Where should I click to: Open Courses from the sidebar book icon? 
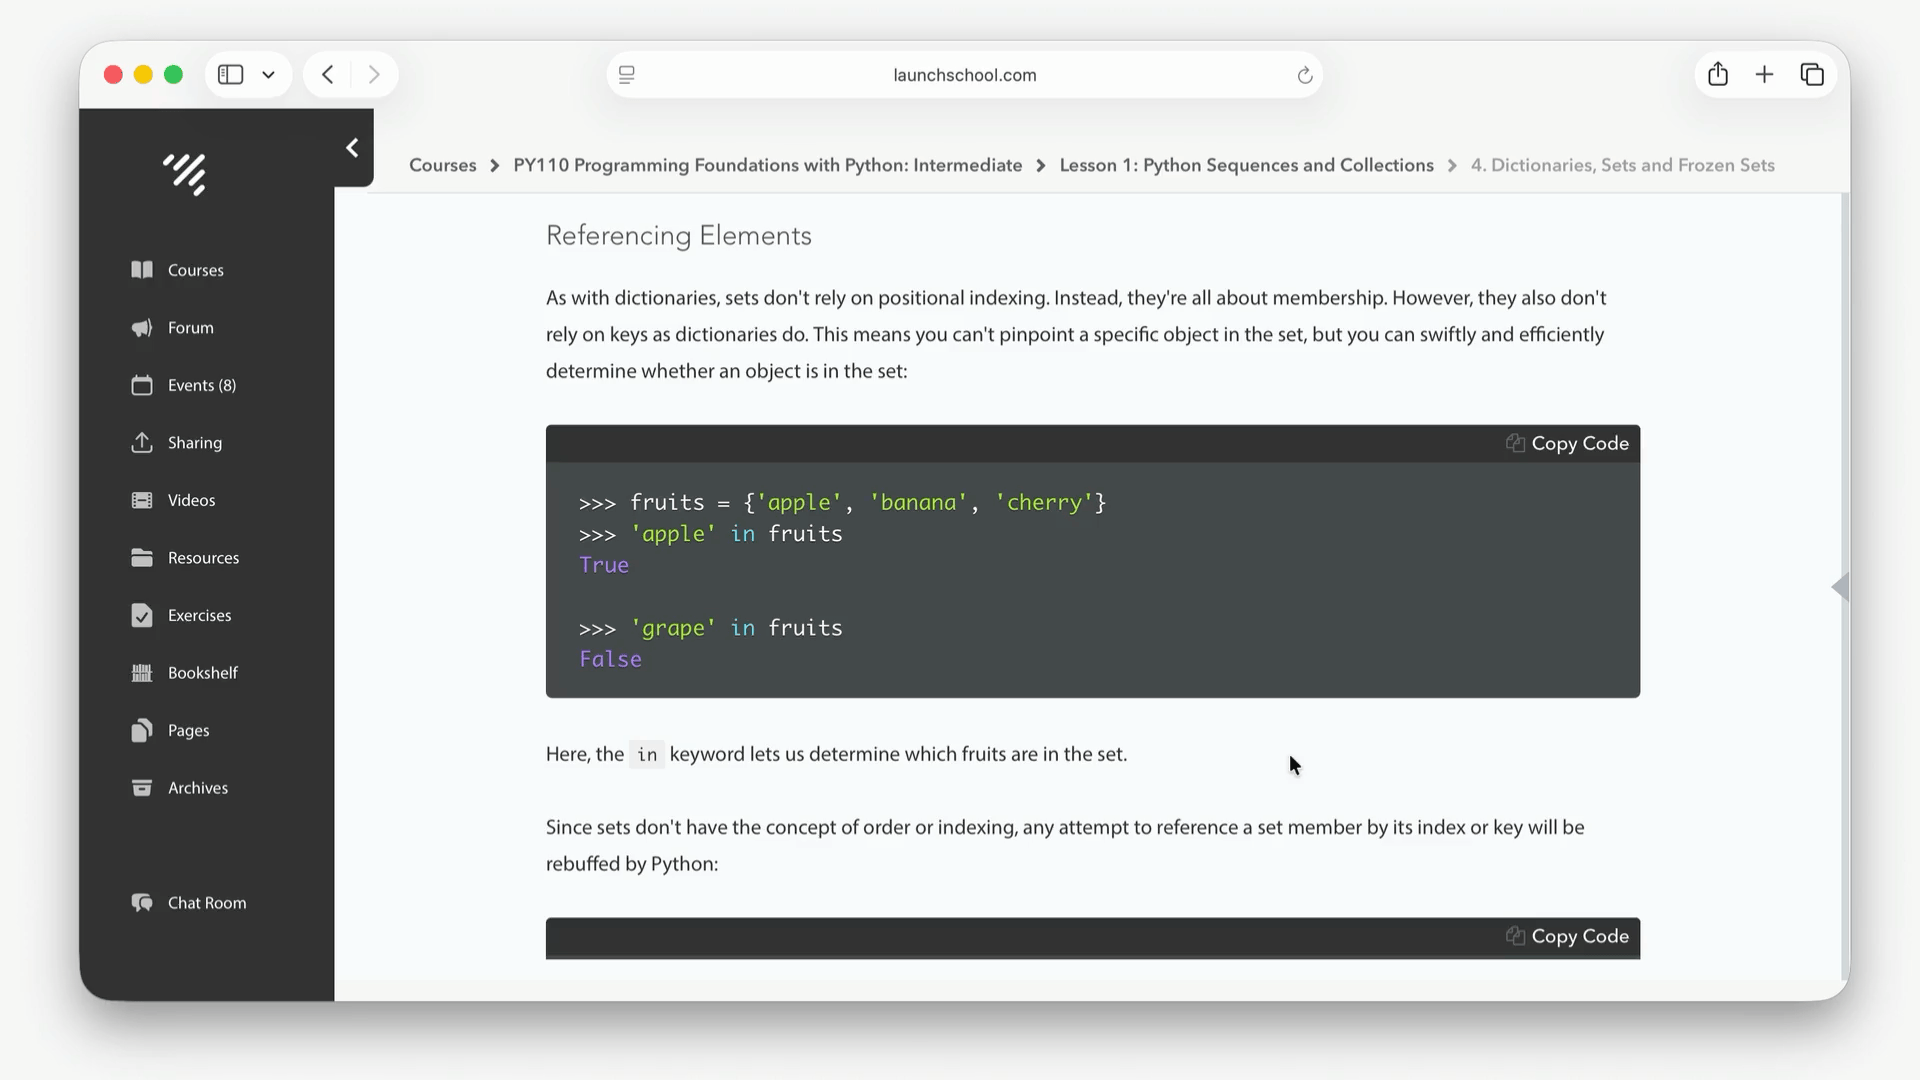142,270
